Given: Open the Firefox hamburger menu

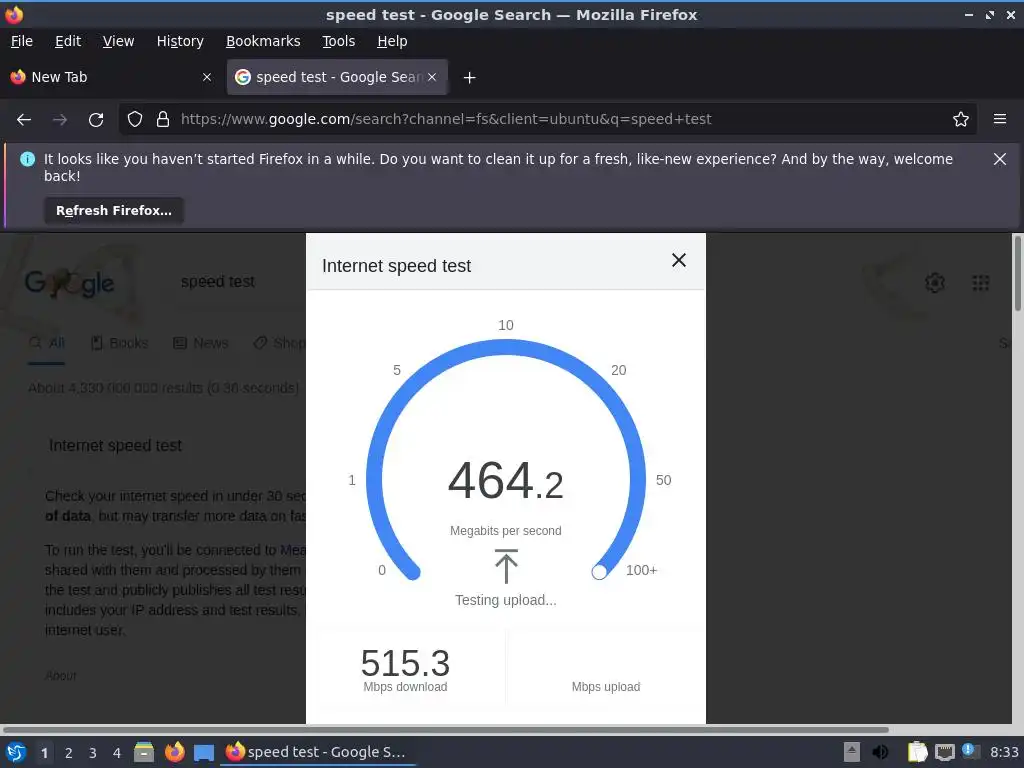Looking at the screenshot, I should pyautogui.click(x=1000, y=119).
